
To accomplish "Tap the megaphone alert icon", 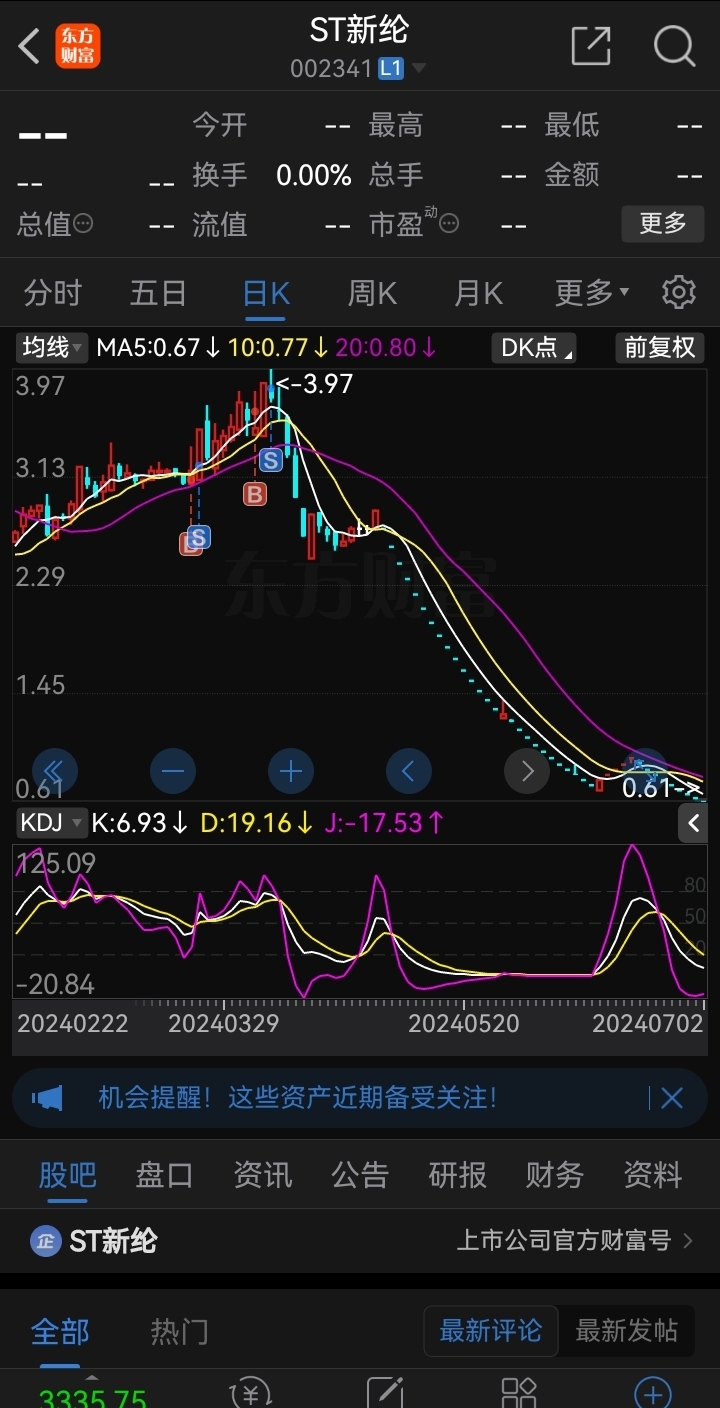I will pyautogui.click(x=47, y=1098).
